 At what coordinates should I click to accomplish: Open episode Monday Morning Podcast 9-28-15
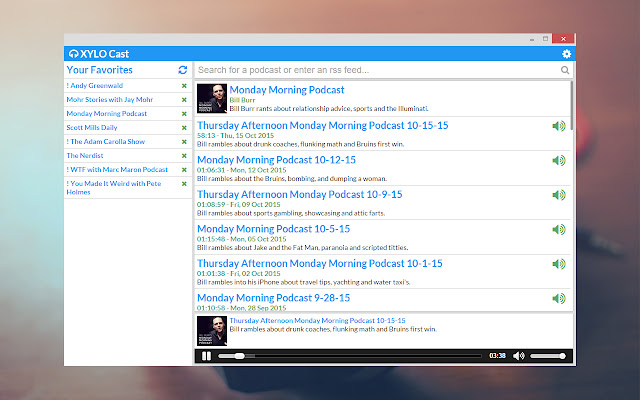coord(273,298)
